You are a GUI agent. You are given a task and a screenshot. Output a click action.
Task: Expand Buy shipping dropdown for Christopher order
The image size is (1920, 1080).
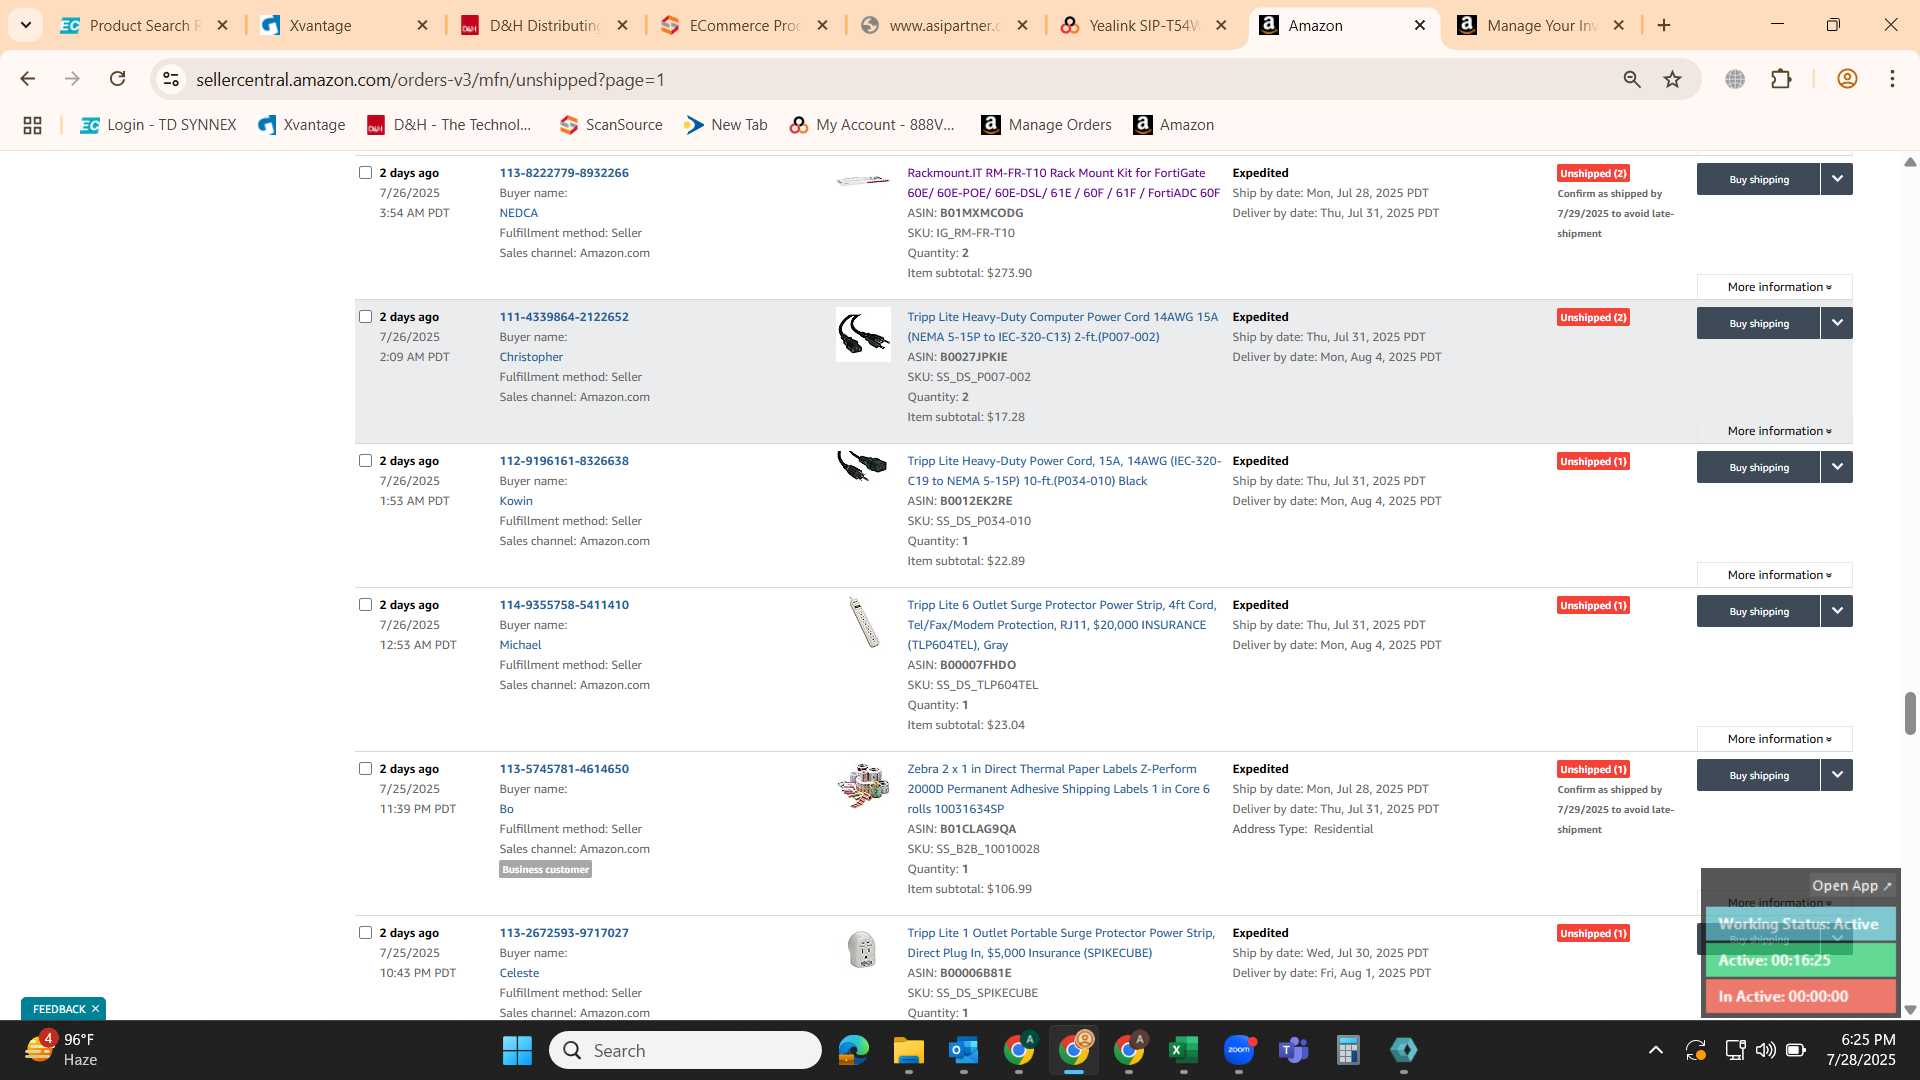coord(1837,323)
